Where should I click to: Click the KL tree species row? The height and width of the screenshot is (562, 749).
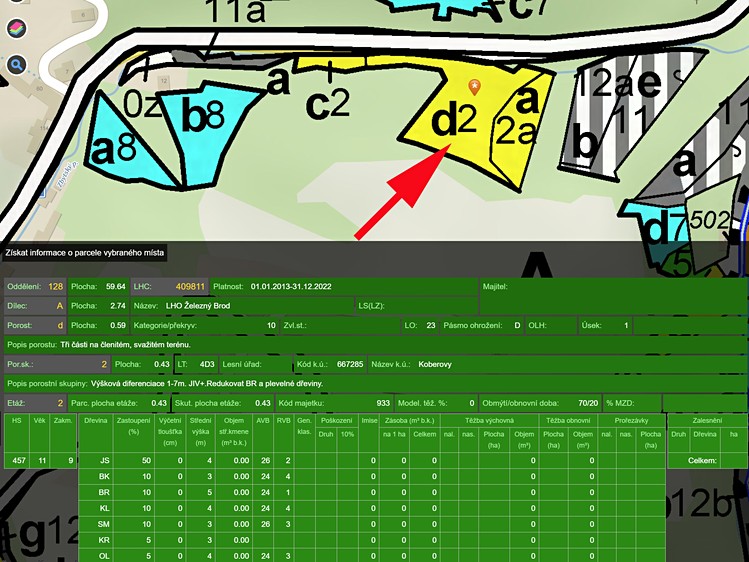point(372,509)
